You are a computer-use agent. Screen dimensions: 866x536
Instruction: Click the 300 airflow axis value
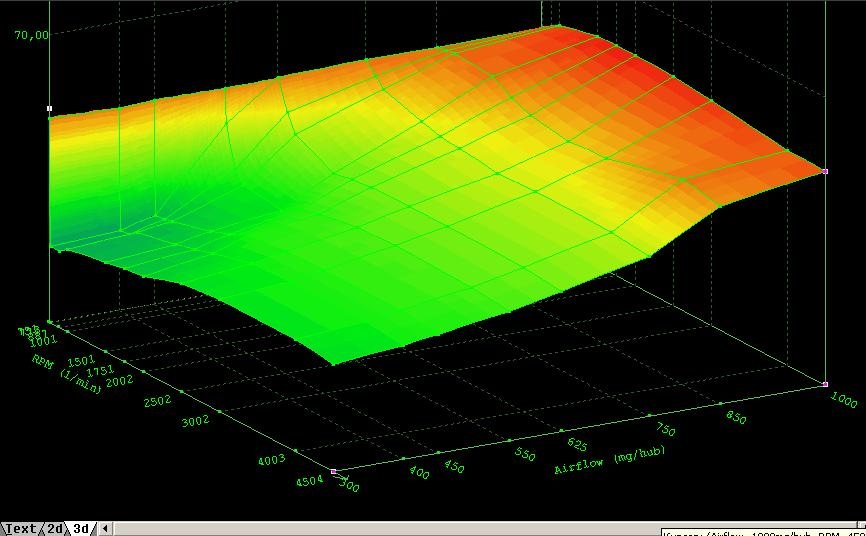[349, 486]
